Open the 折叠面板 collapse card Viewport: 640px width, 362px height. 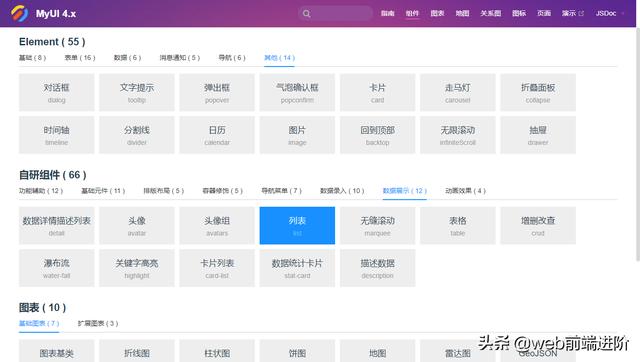coord(538,92)
